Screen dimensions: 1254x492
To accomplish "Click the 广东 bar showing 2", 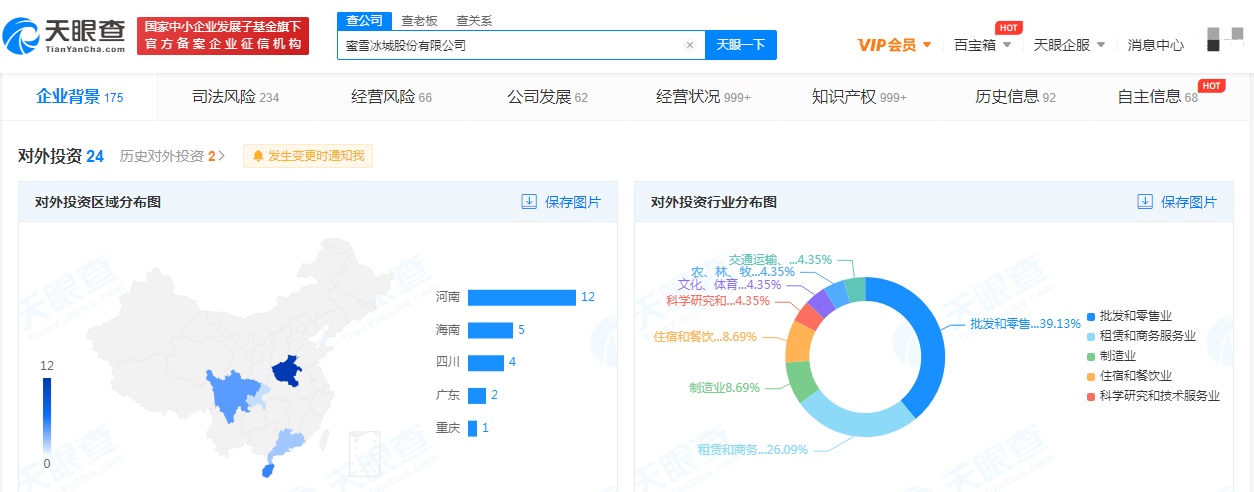I will (476, 395).
